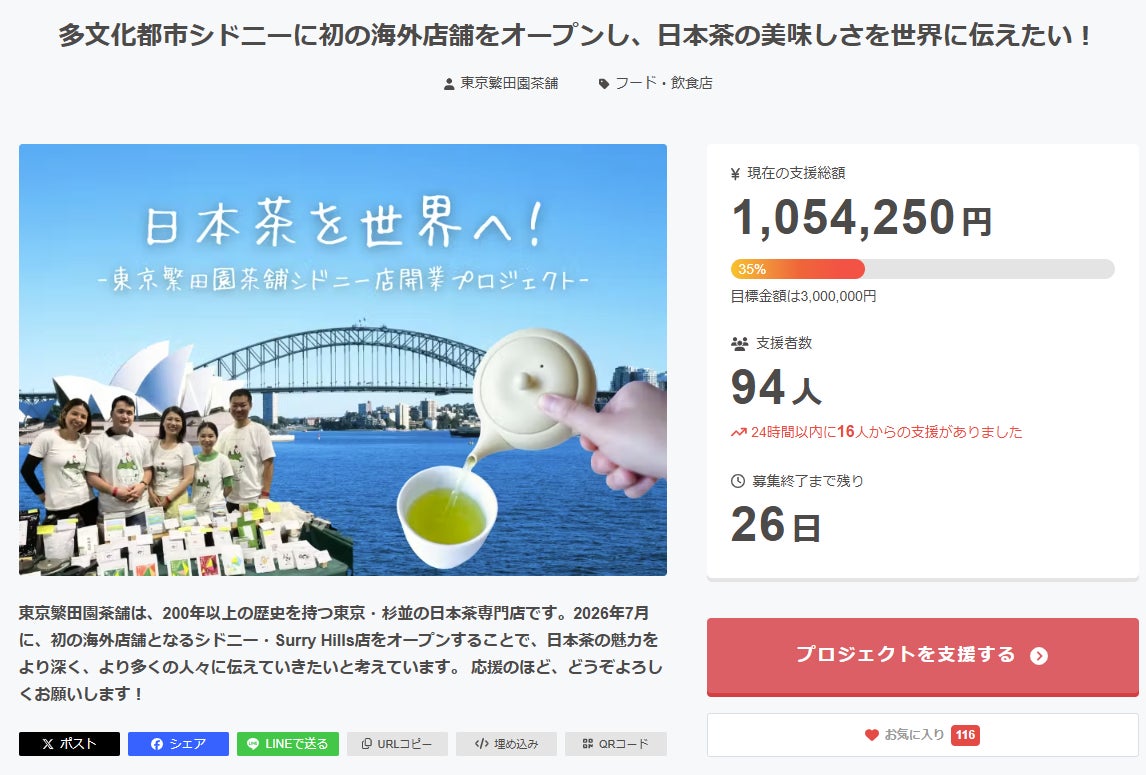This screenshot has width=1146, height=775.
Task: Send via LINEで送る button
Action: (287, 744)
